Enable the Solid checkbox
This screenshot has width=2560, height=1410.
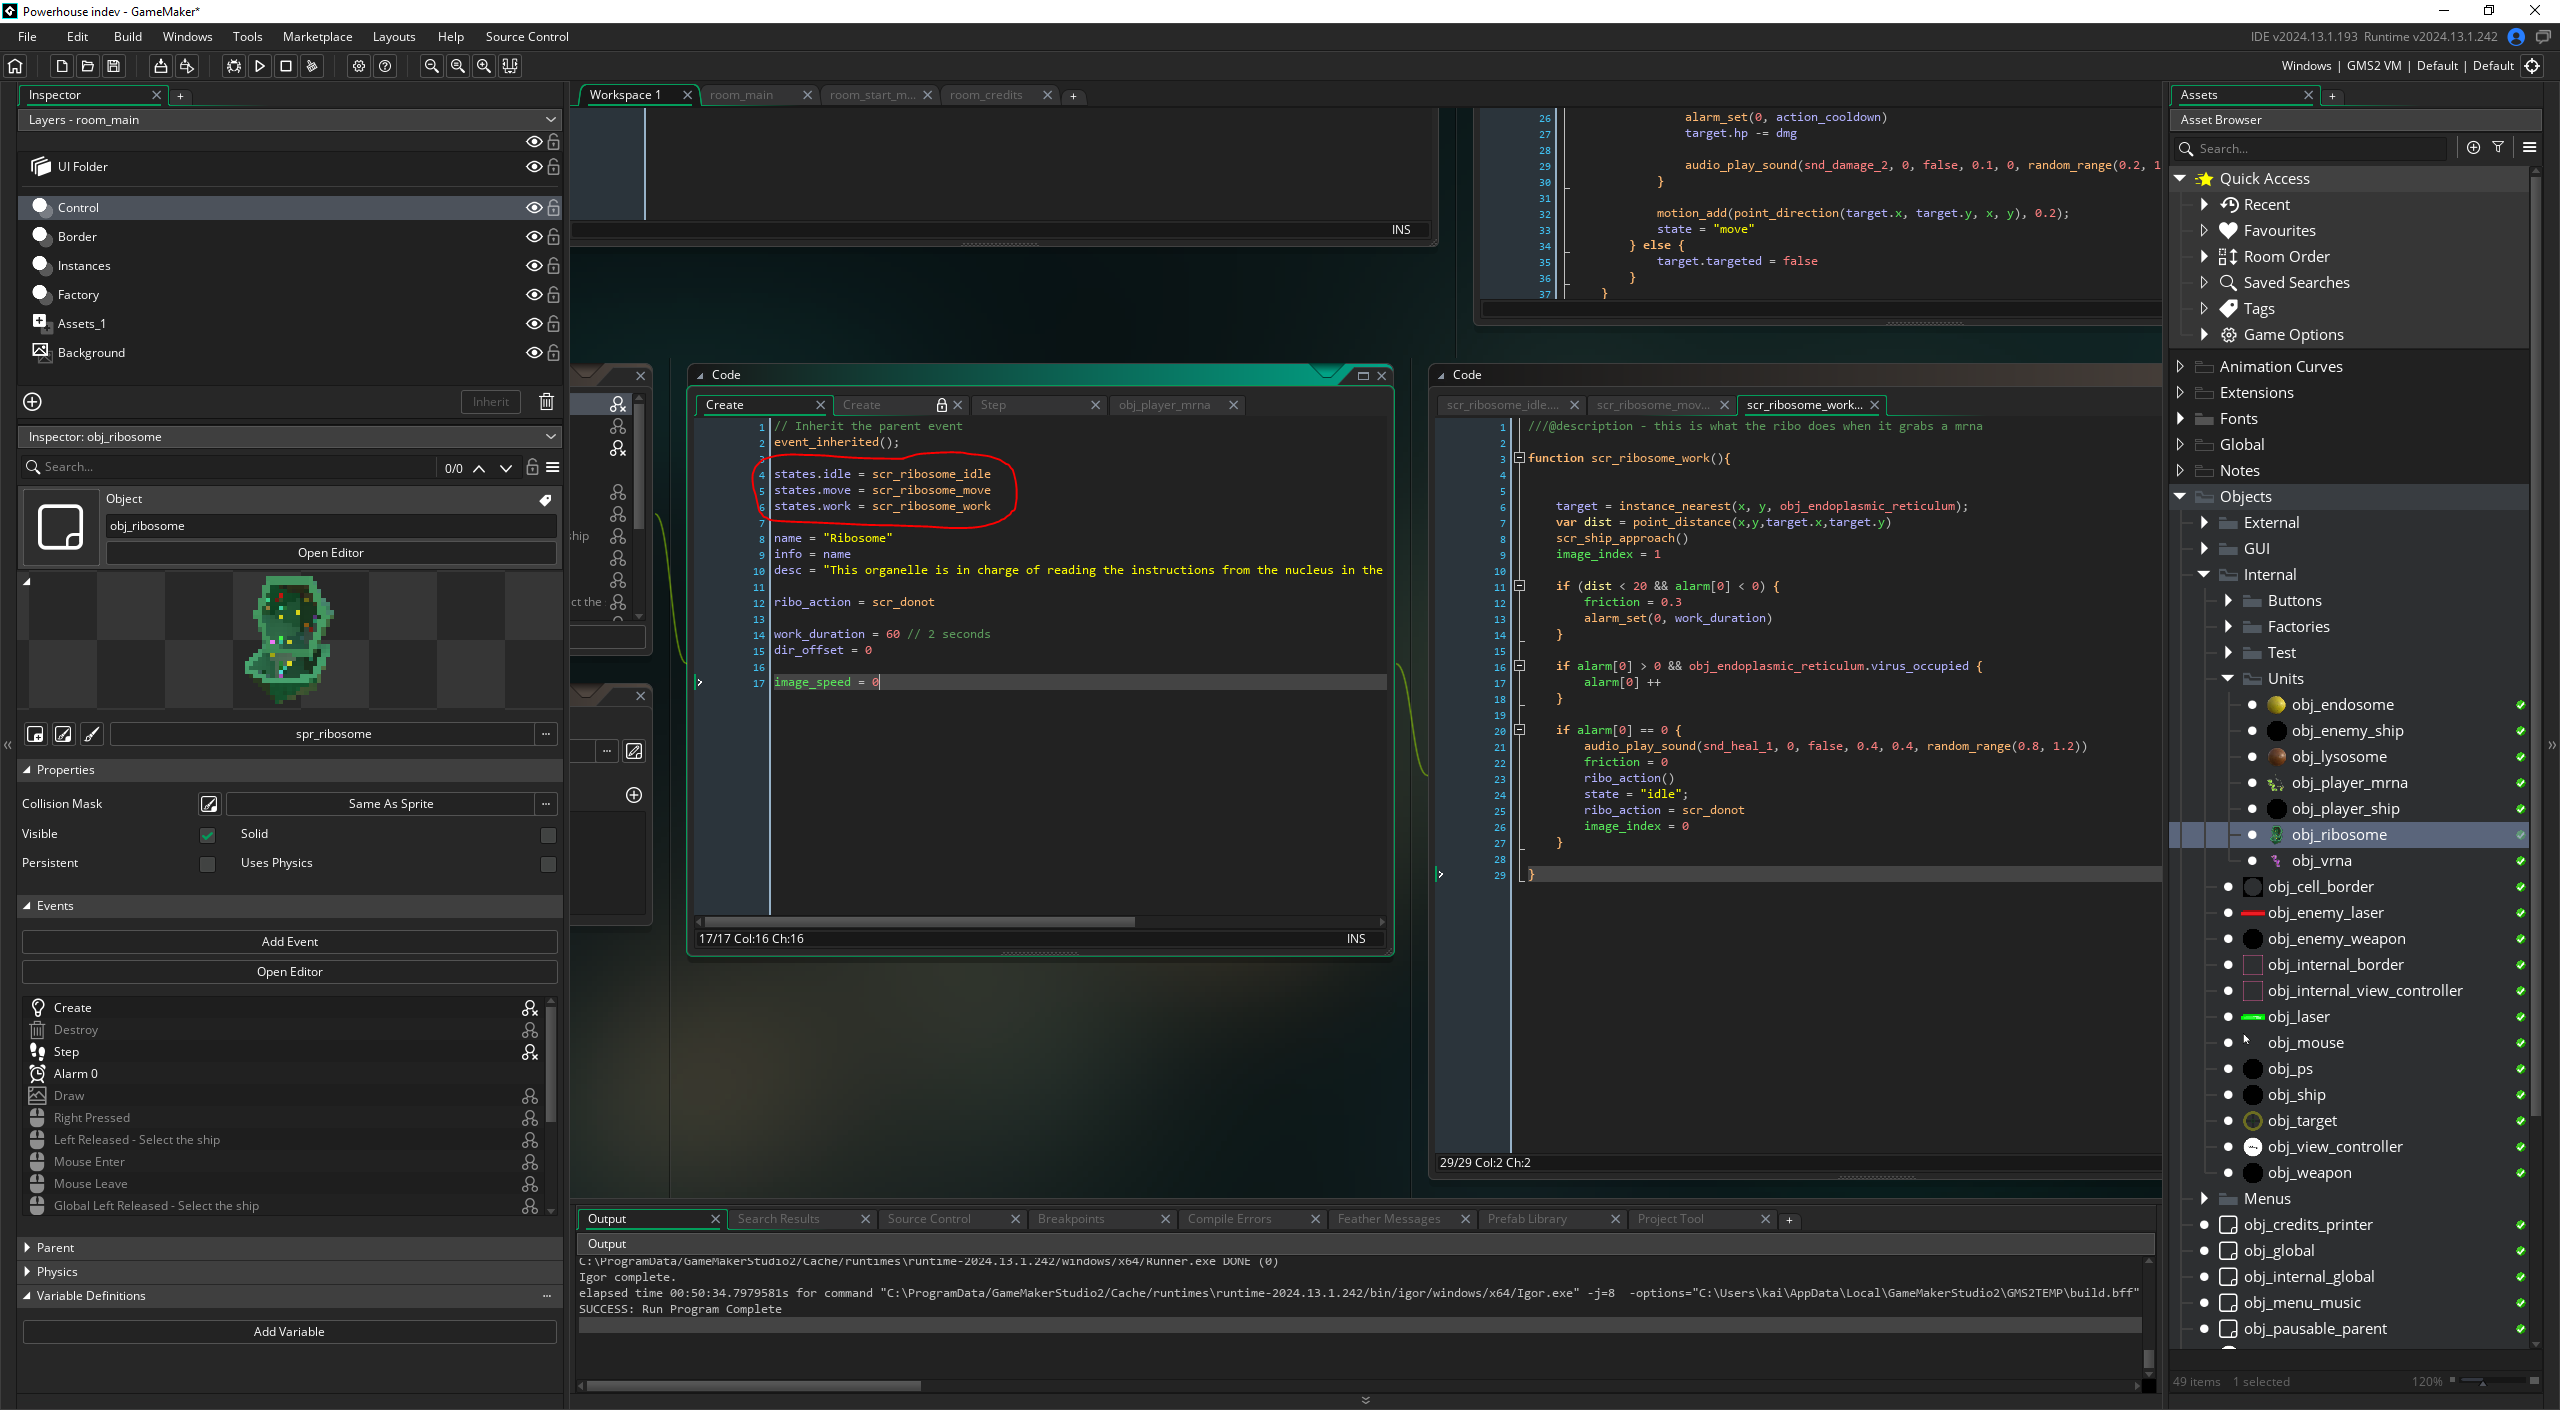548,835
